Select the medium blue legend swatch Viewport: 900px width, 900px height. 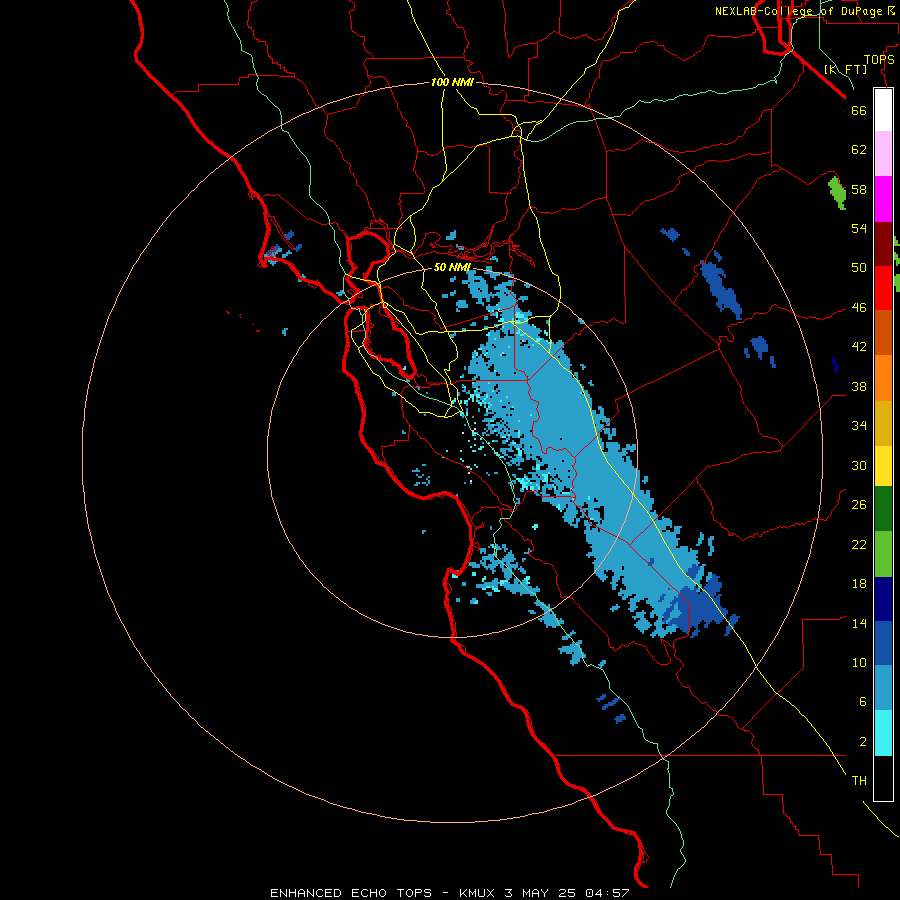pyautogui.click(x=883, y=643)
